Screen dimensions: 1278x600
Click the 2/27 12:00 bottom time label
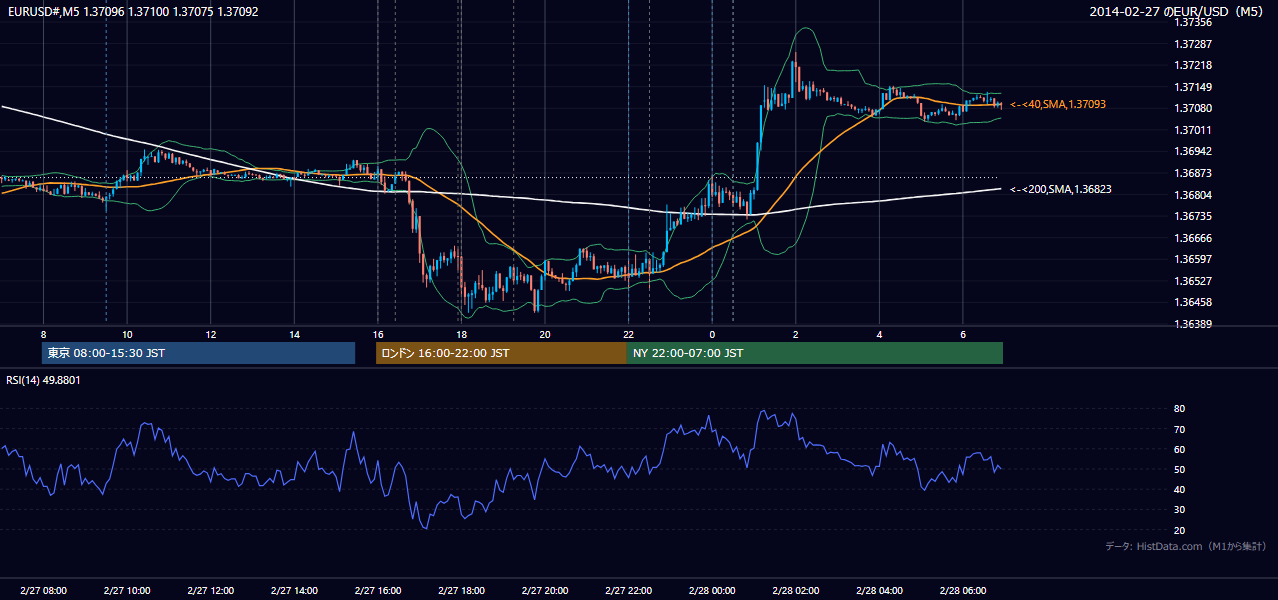(210, 591)
